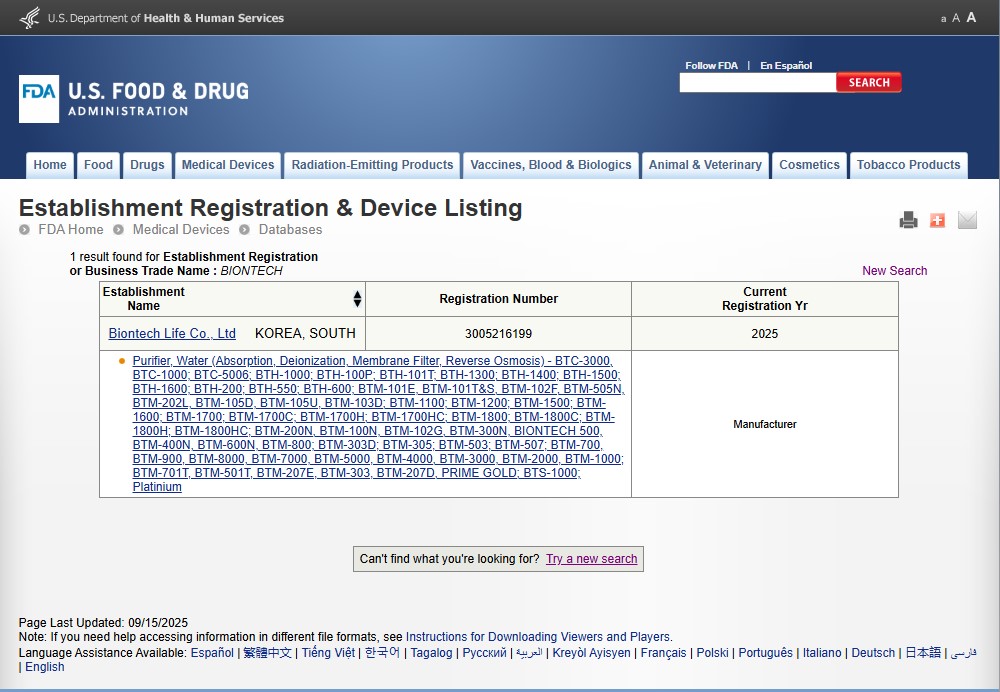Image resolution: width=1000 pixels, height=692 pixels.
Task: Click the HHS eagle logo
Action: [x=30, y=17]
